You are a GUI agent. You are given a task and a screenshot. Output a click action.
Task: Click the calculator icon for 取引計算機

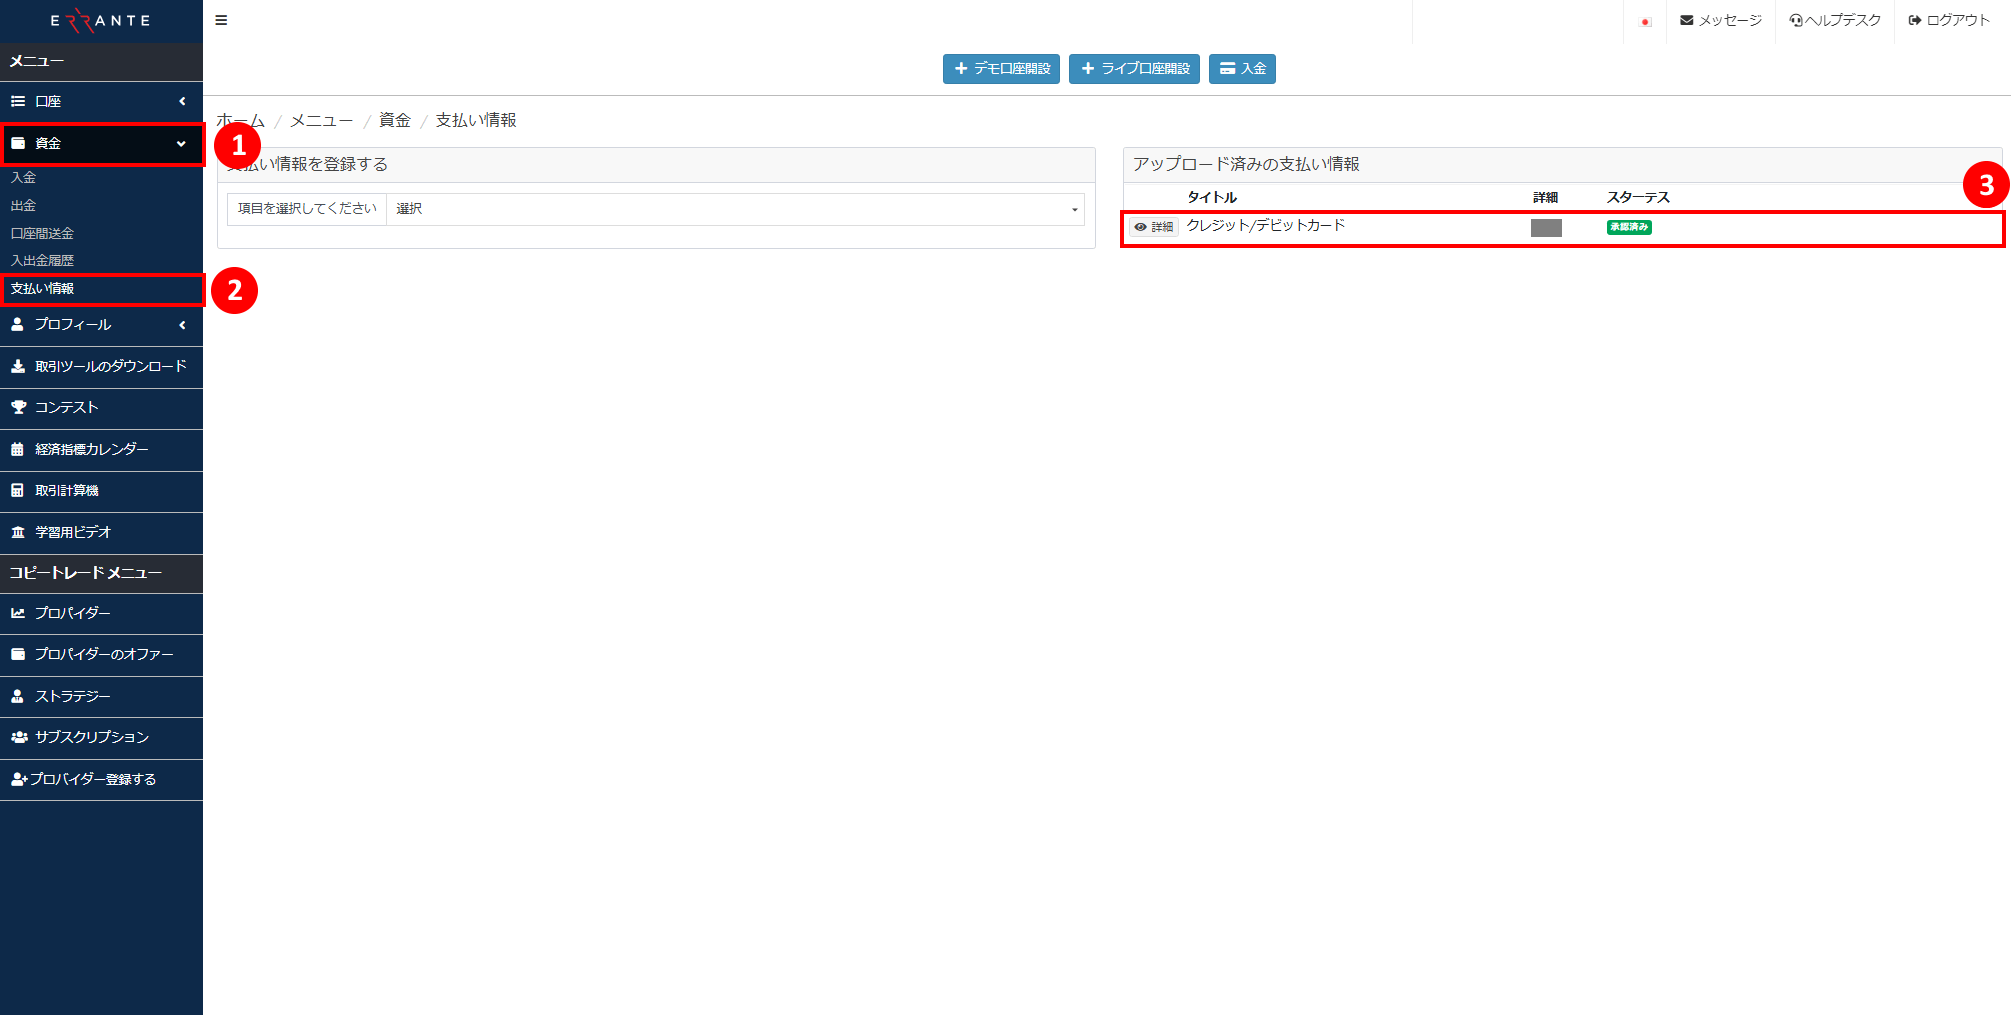18,491
